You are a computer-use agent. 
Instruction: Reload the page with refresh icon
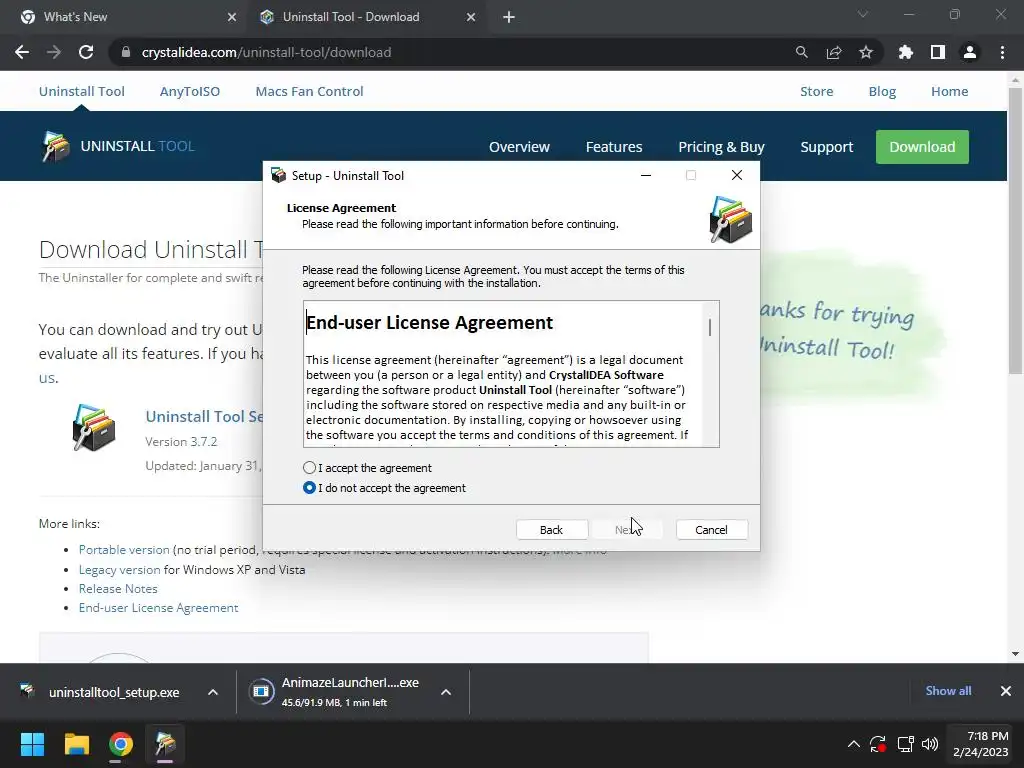pyautogui.click(x=86, y=52)
